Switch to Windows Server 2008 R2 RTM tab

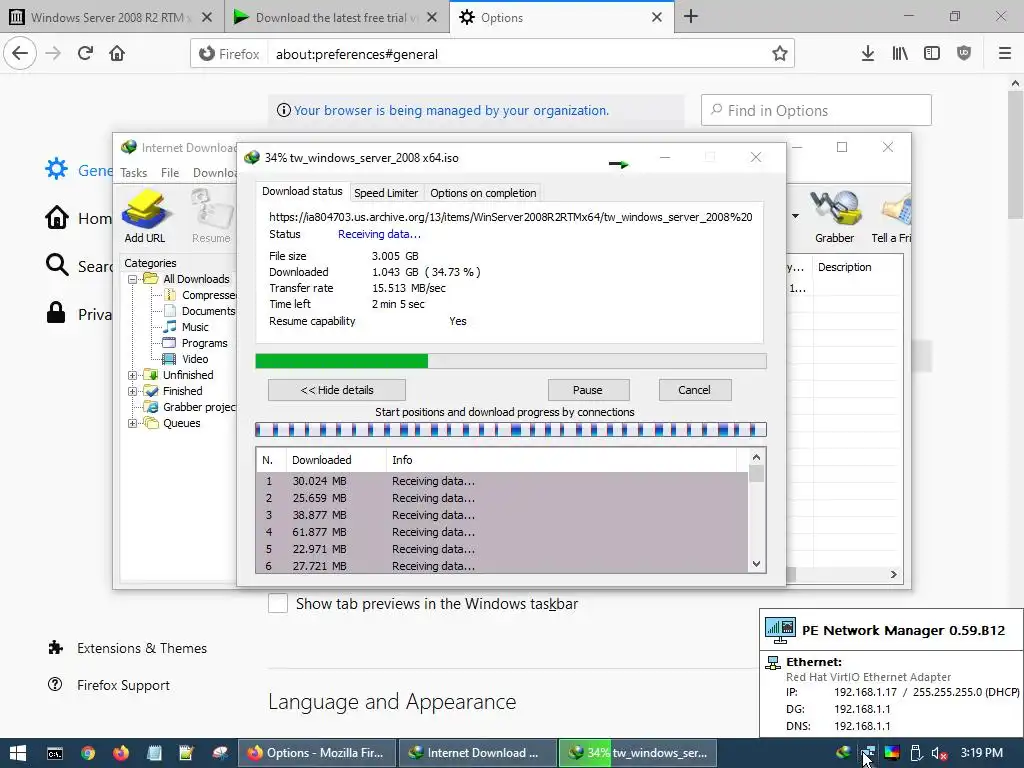click(107, 18)
